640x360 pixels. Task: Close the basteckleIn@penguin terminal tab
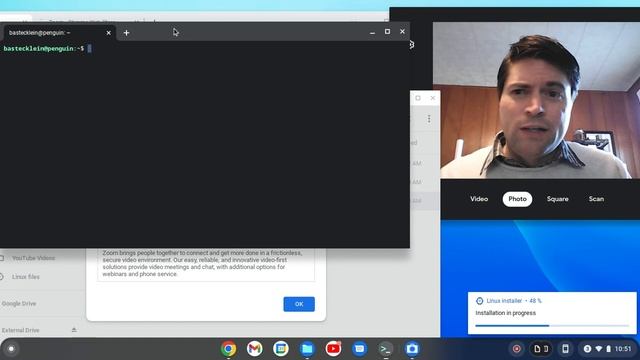[x=109, y=33]
